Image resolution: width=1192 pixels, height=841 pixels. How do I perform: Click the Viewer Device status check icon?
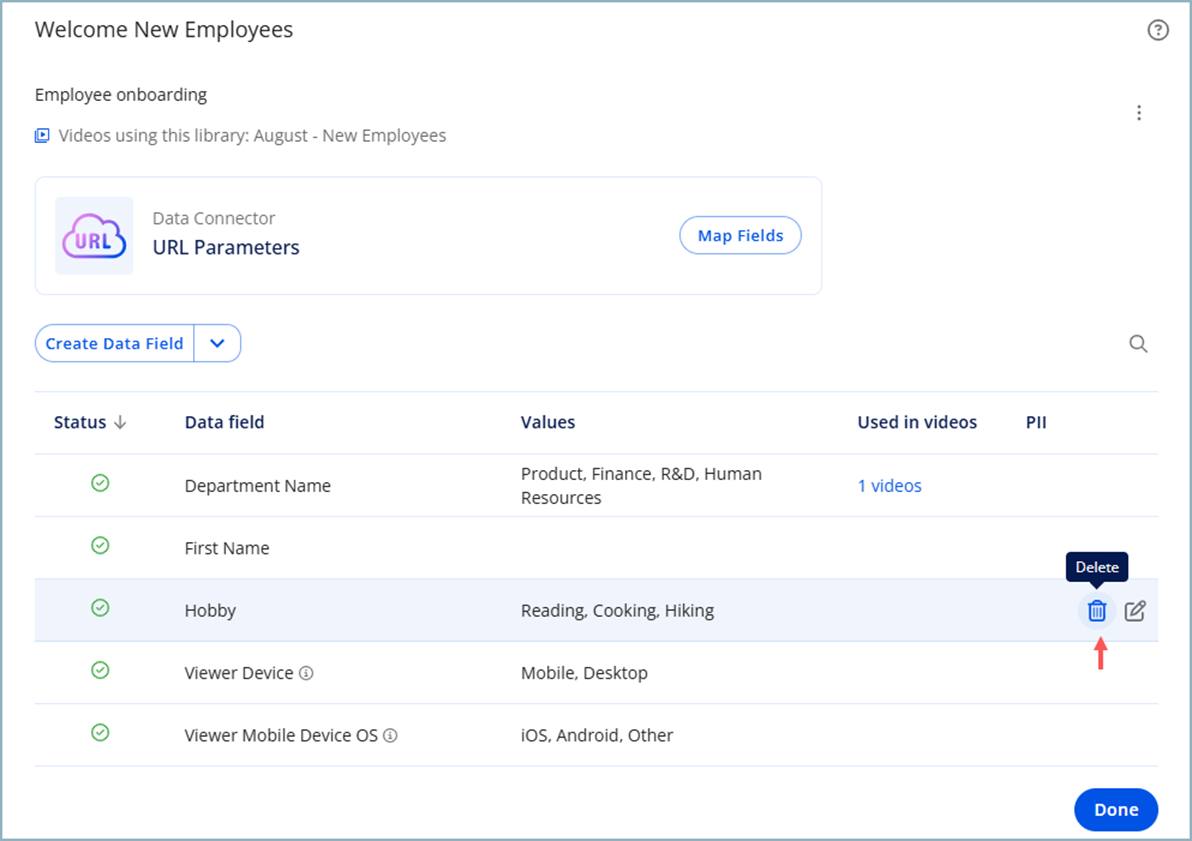tap(100, 670)
